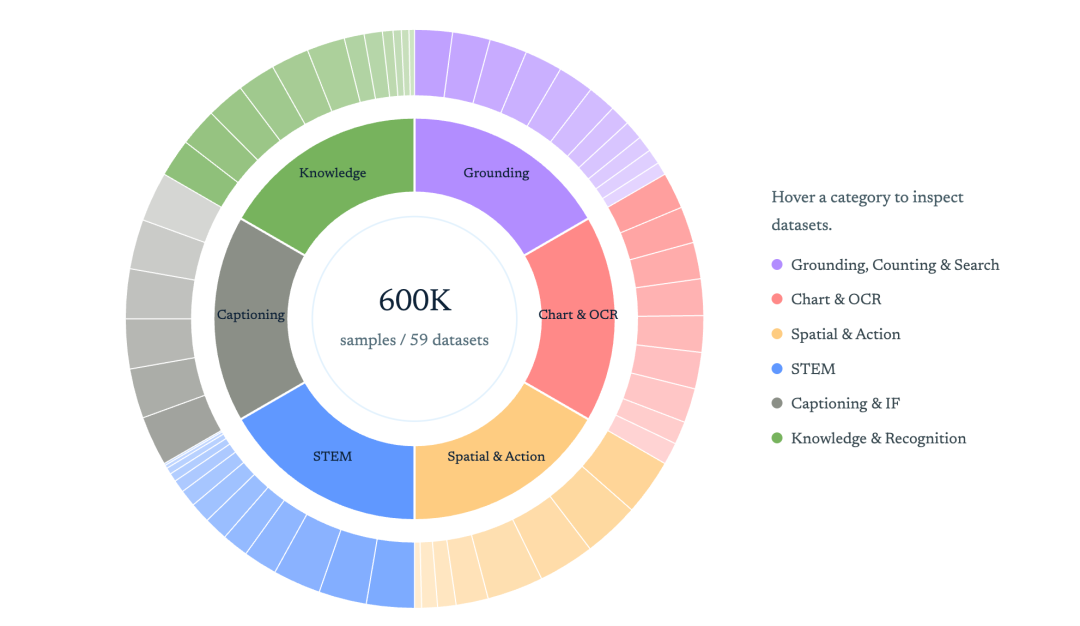Click the 600K total in the chart center
Image resolution: width=1080 pixels, height=626 pixels.
[414, 300]
